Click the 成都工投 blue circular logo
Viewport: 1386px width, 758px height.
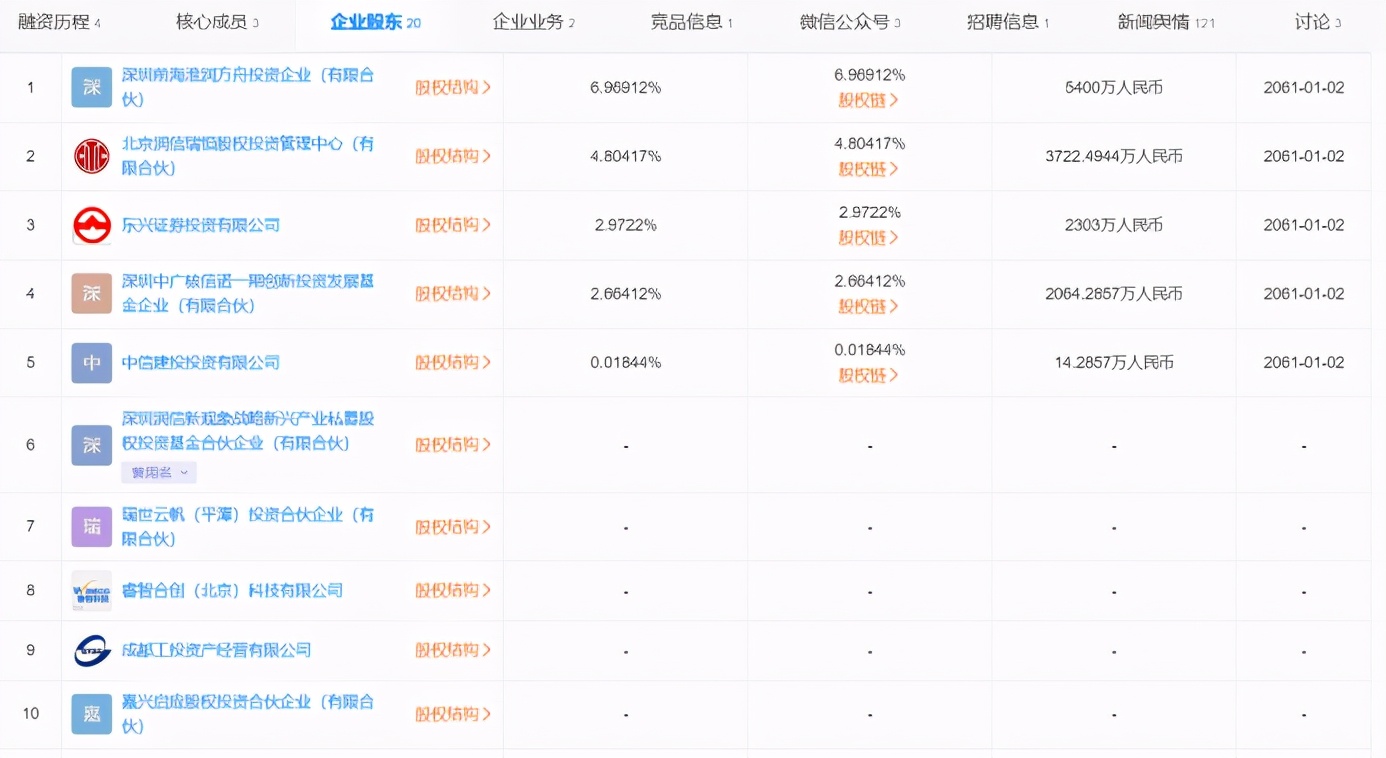click(x=91, y=650)
